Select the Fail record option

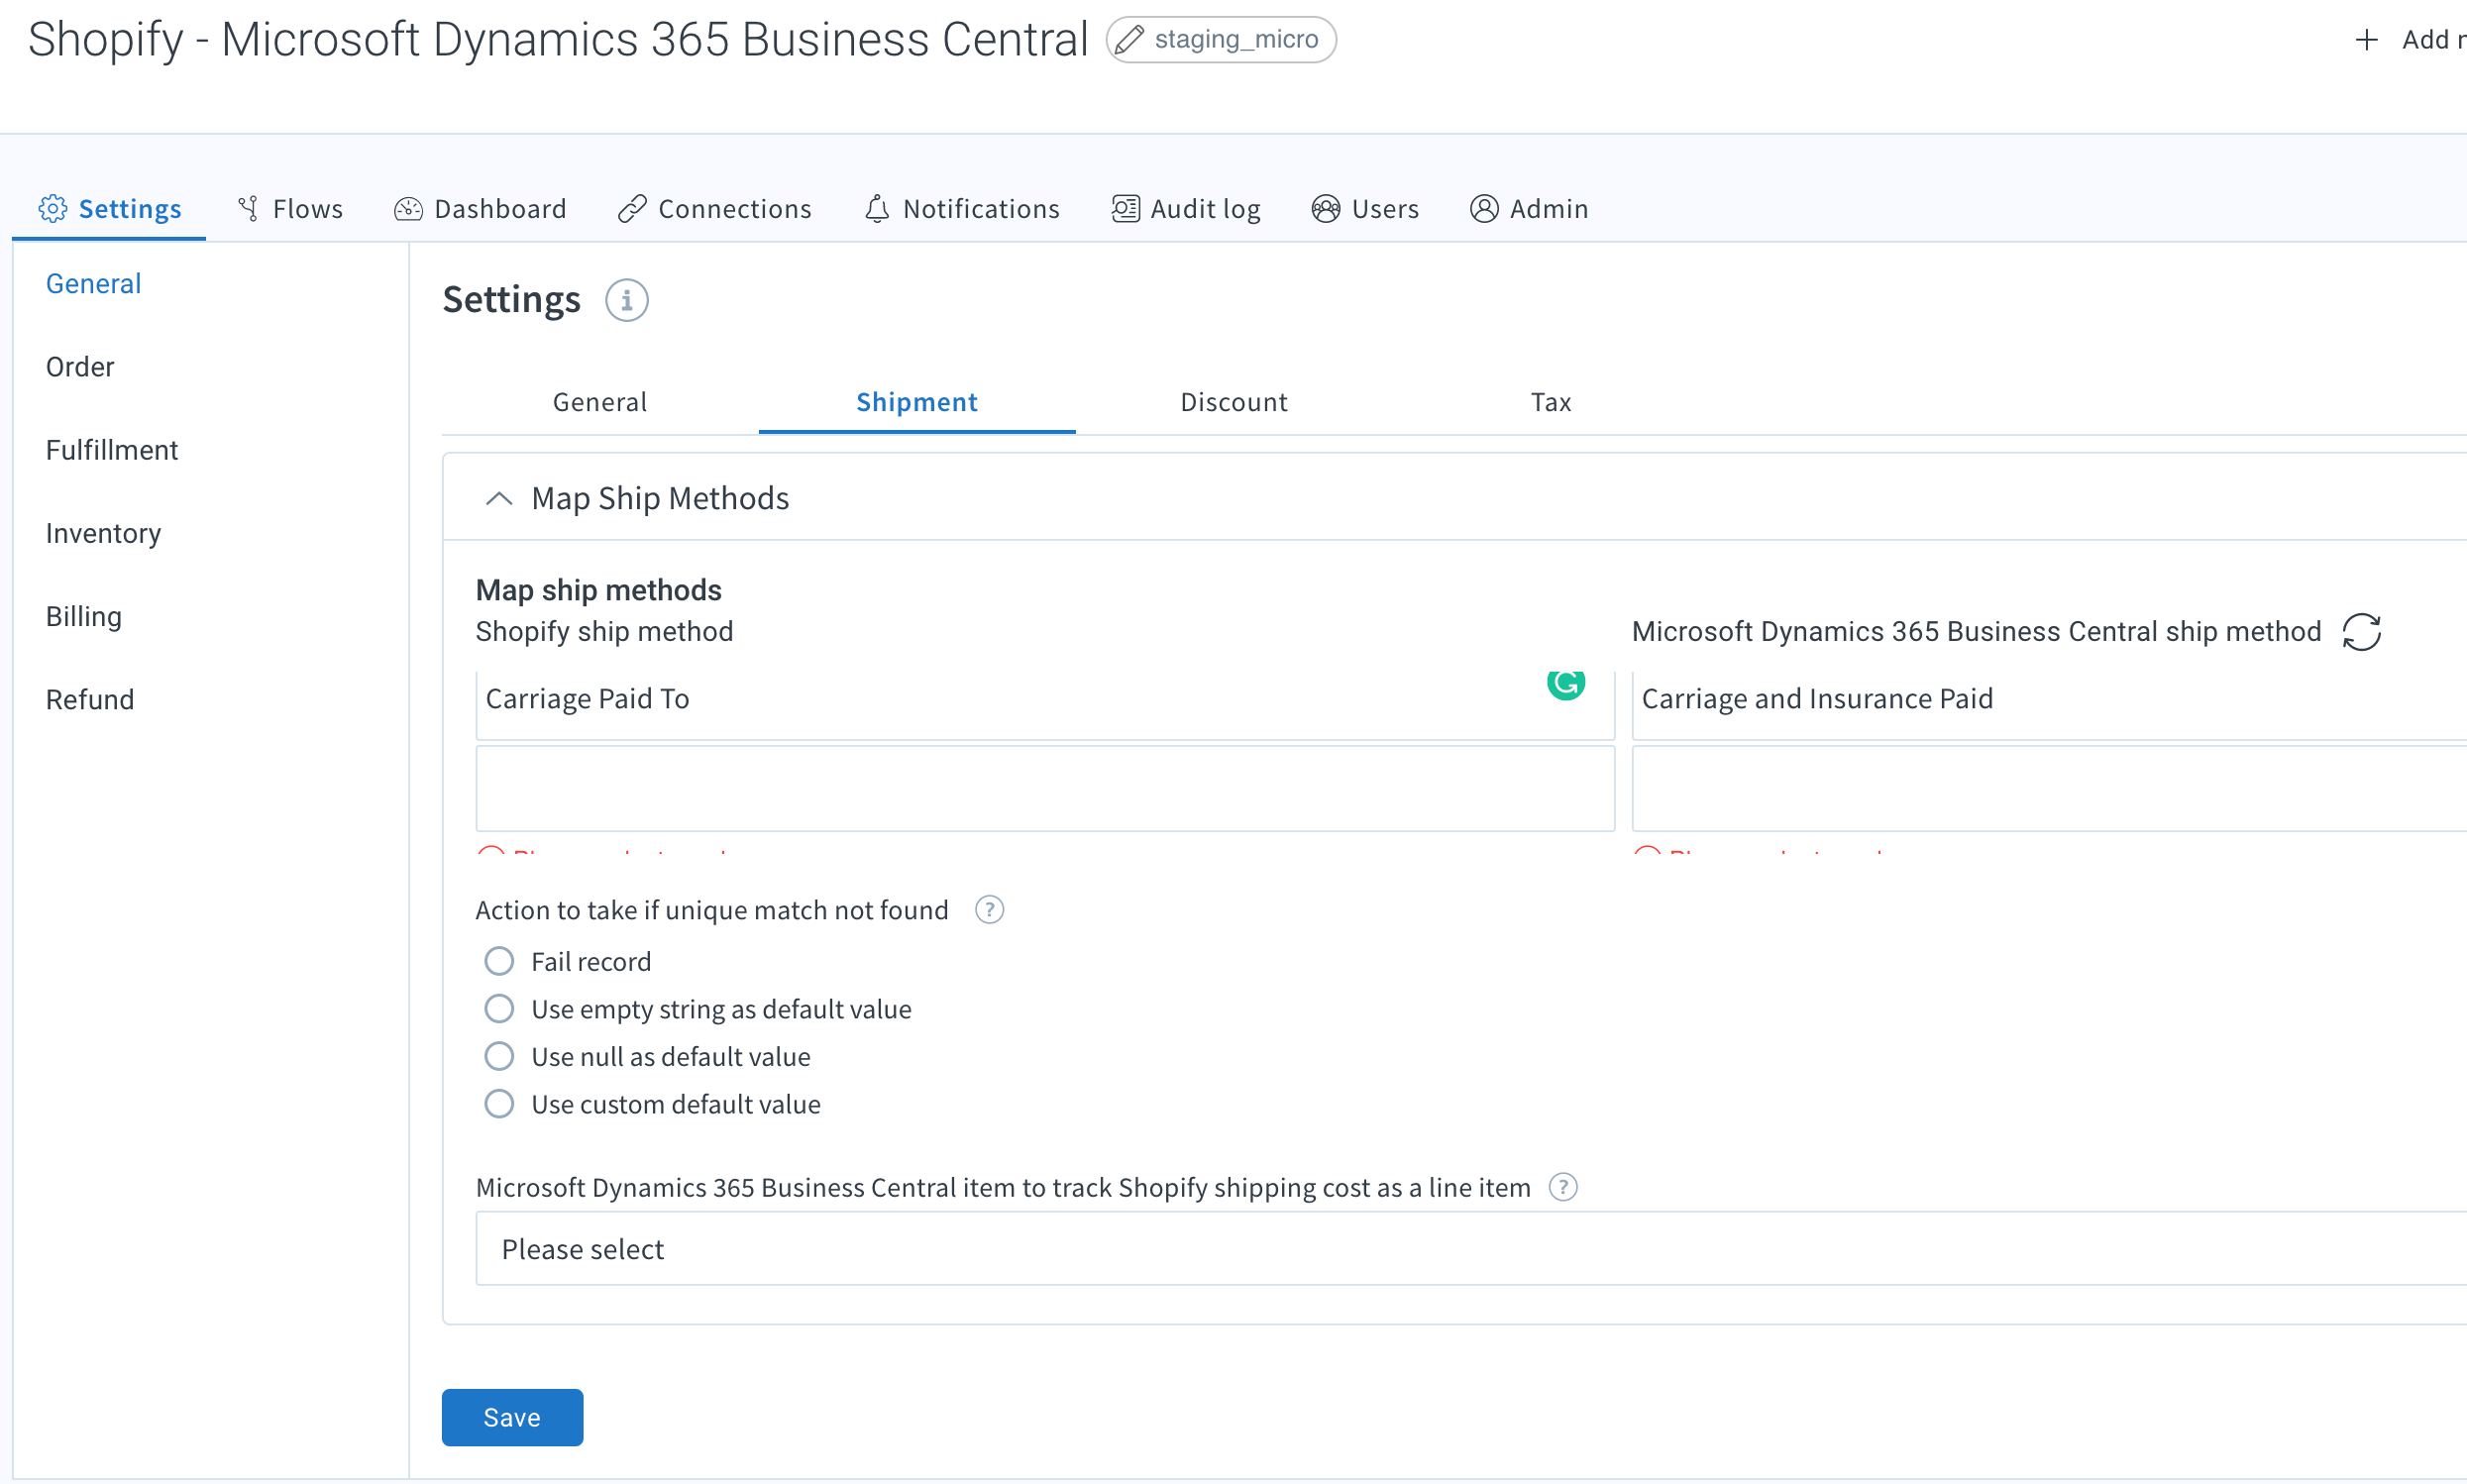tap(499, 961)
